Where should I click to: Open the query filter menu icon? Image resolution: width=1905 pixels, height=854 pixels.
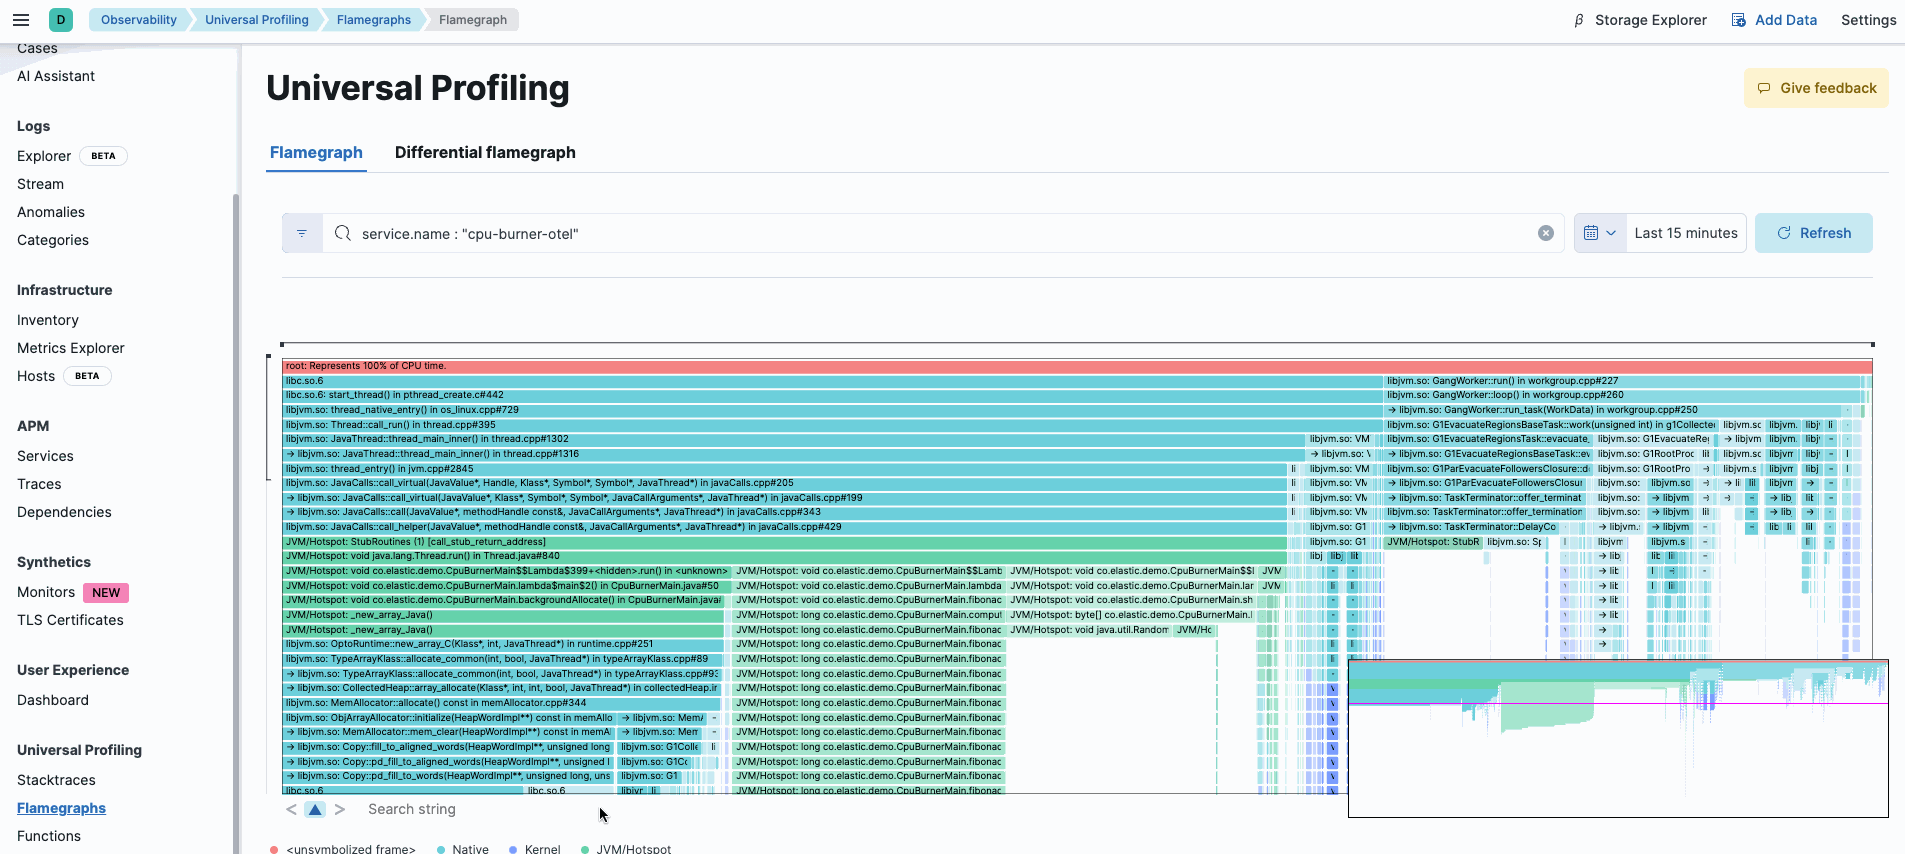[302, 233]
